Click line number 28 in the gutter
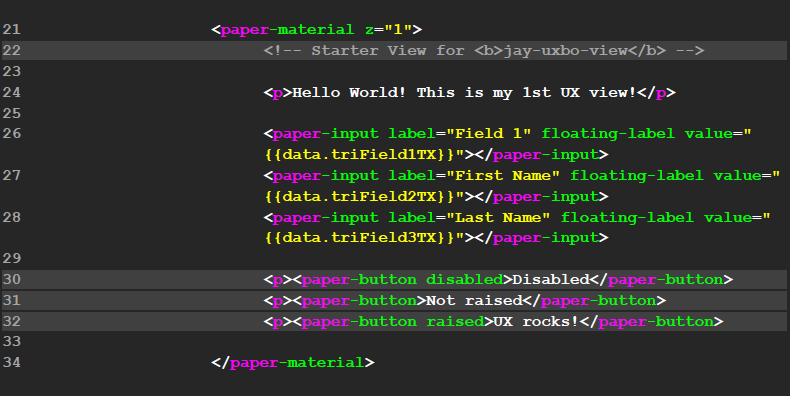 click(x=12, y=217)
